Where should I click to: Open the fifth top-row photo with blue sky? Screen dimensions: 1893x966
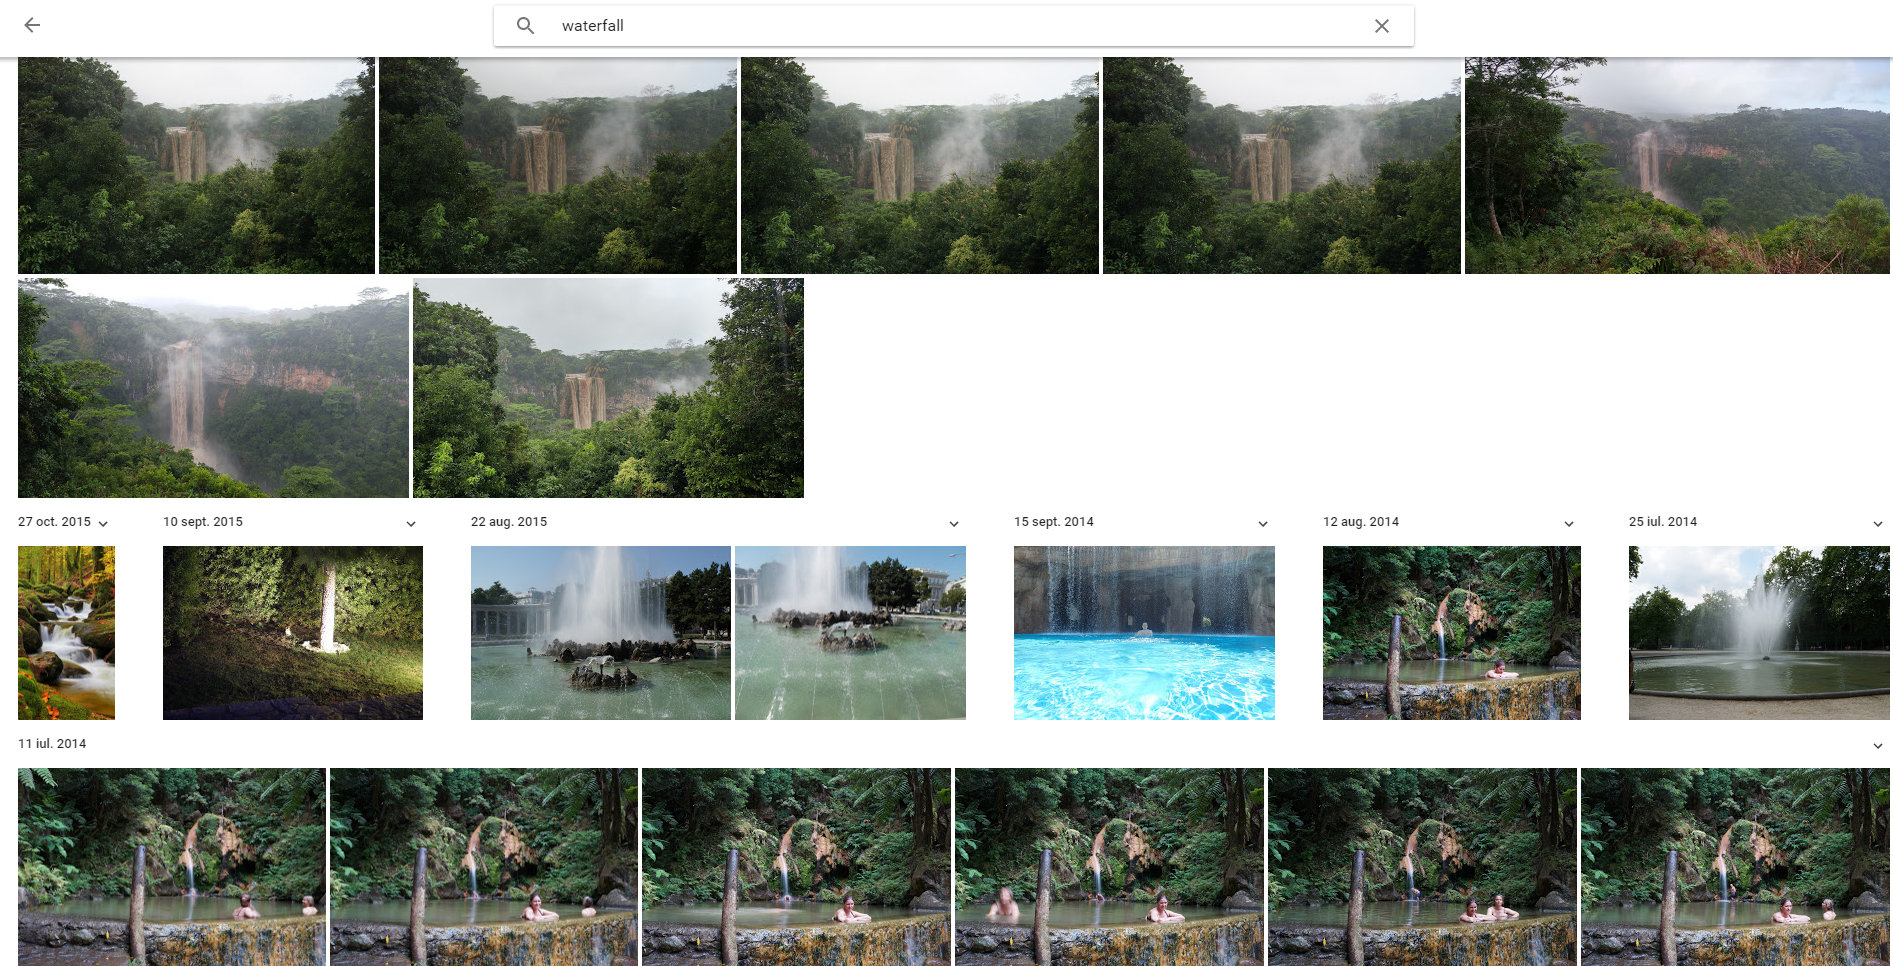pyautogui.click(x=1677, y=165)
